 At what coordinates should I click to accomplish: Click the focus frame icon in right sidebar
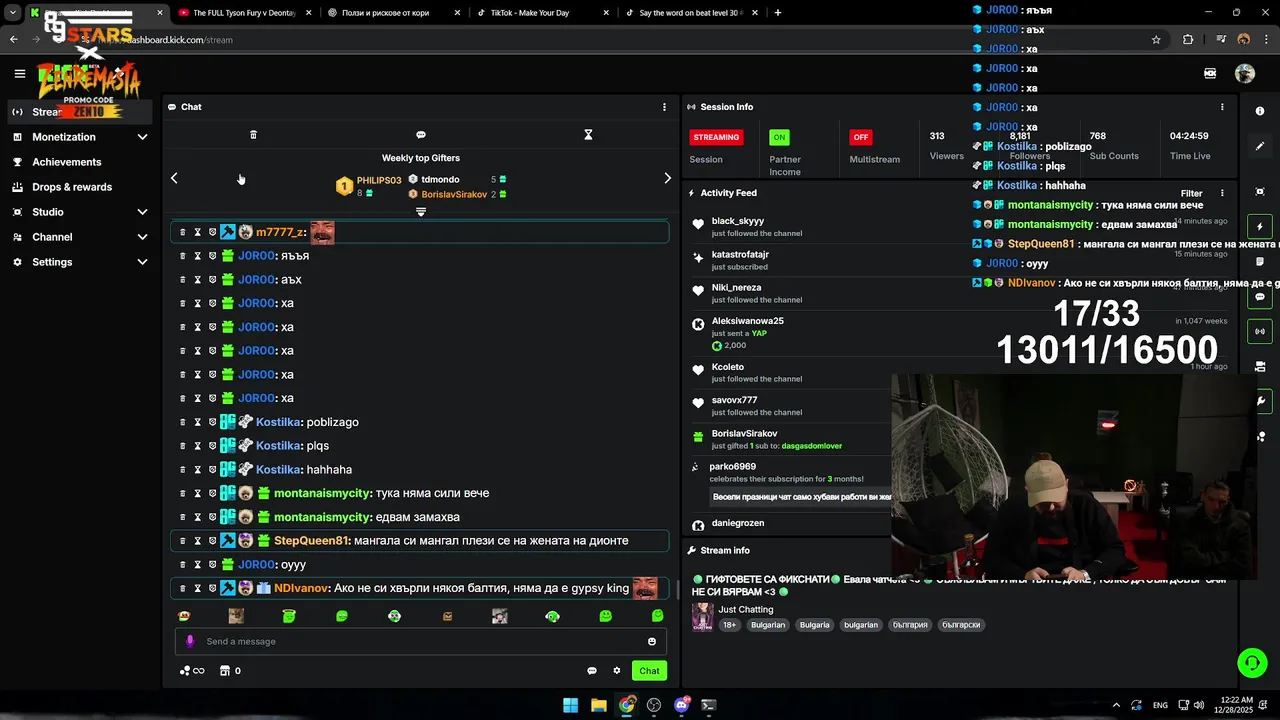[x=1260, y=192]
